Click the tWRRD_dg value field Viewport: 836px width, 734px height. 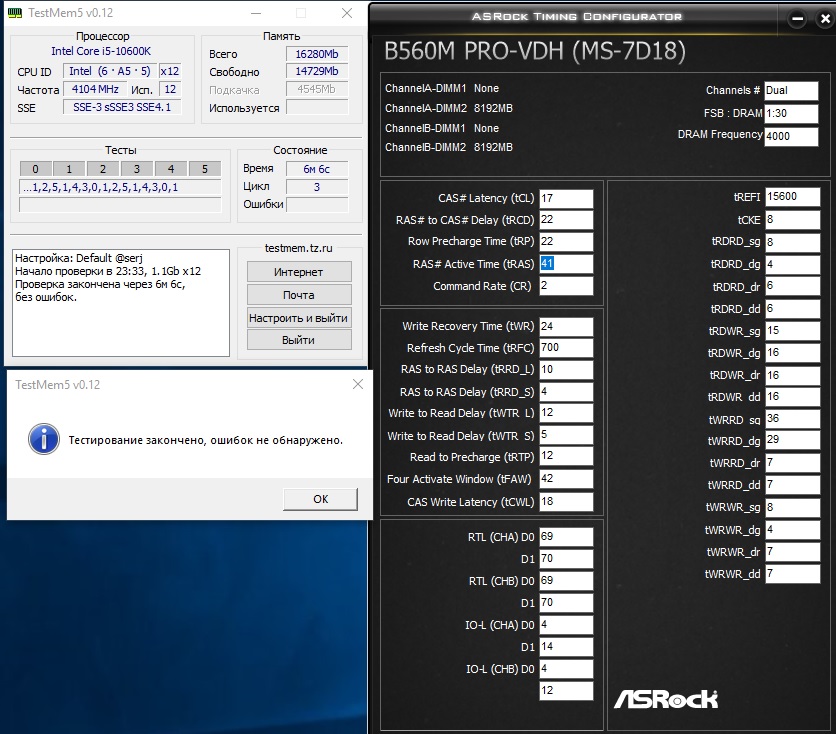792,440
